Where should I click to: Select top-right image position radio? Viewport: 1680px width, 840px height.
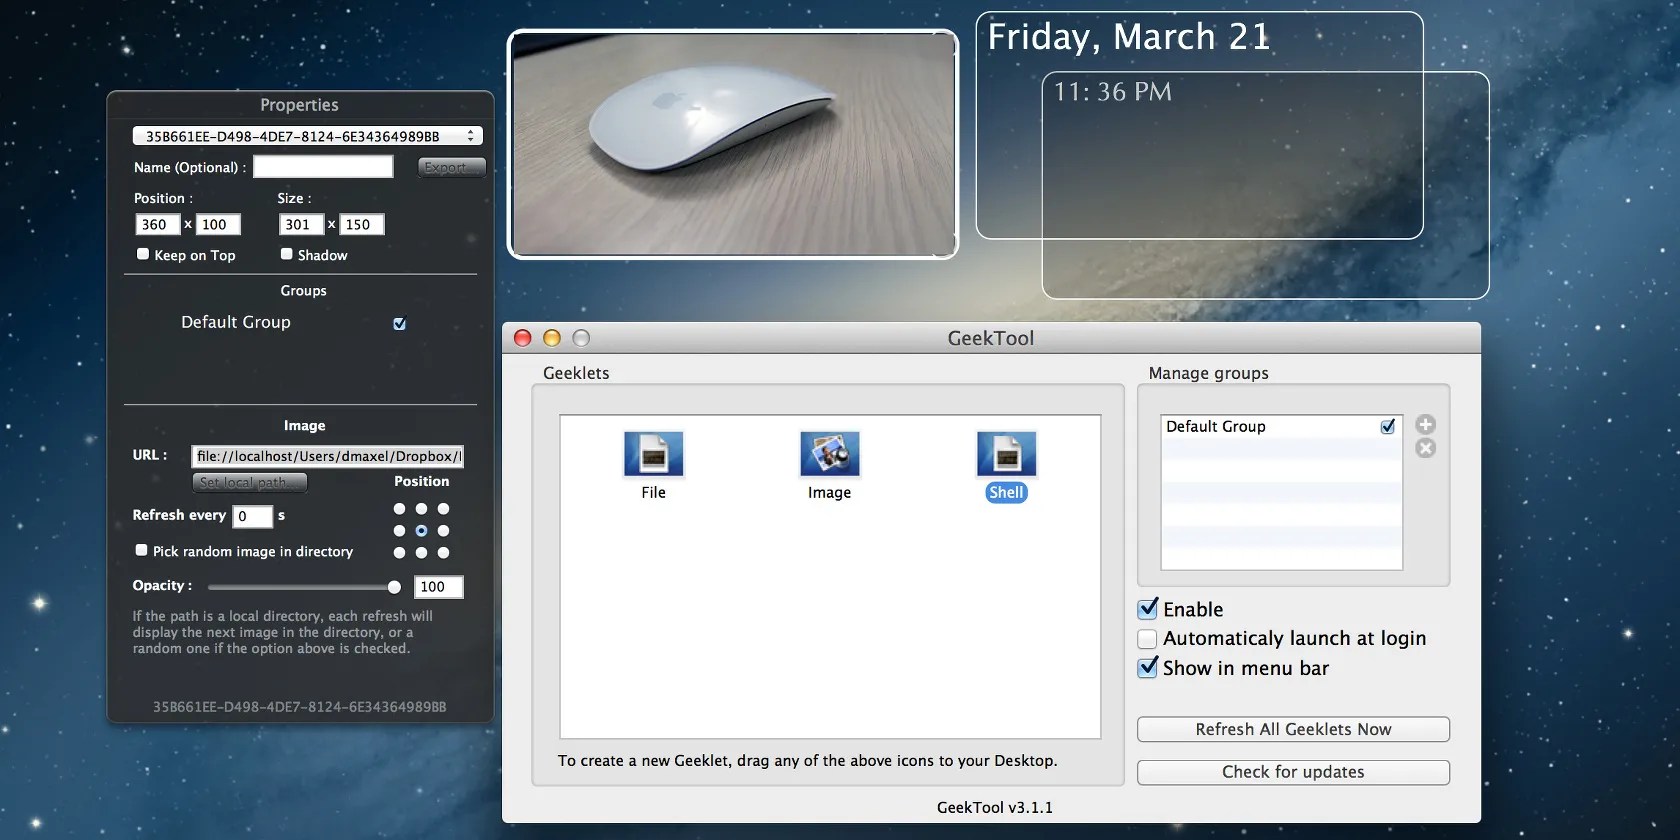pos(443,509)
